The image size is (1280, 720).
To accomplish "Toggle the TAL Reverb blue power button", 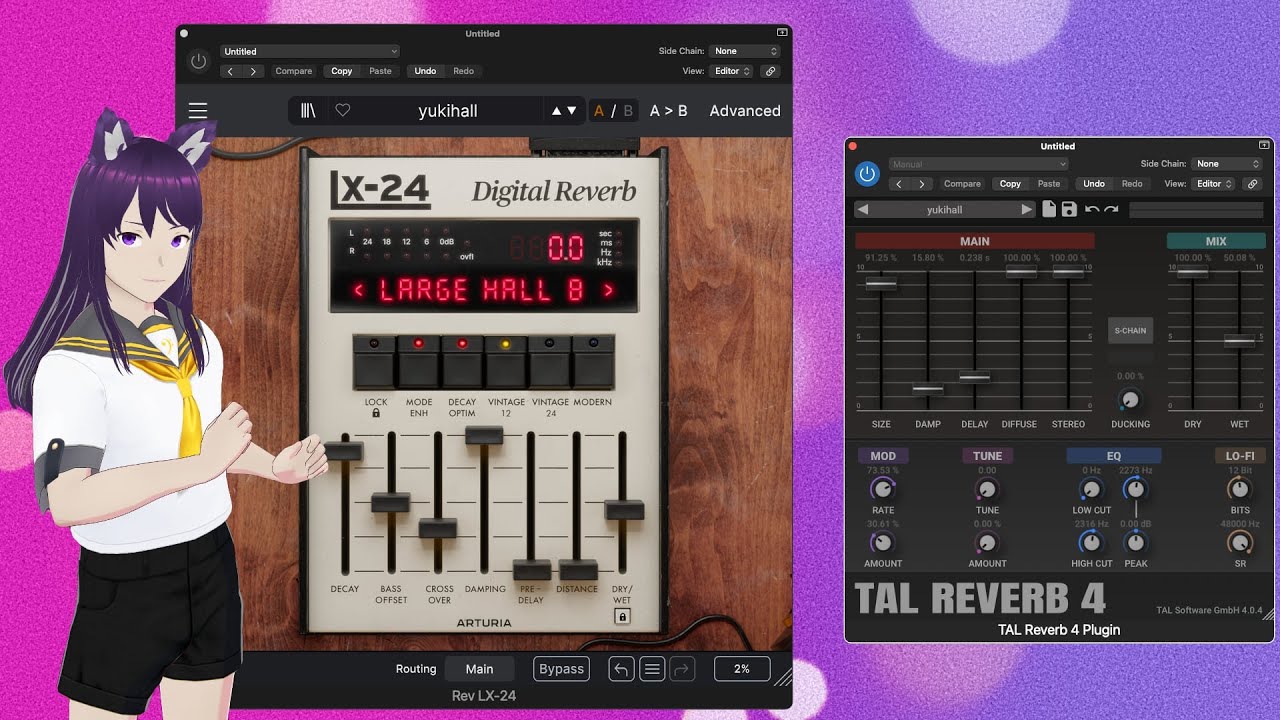I will [867, 174].
